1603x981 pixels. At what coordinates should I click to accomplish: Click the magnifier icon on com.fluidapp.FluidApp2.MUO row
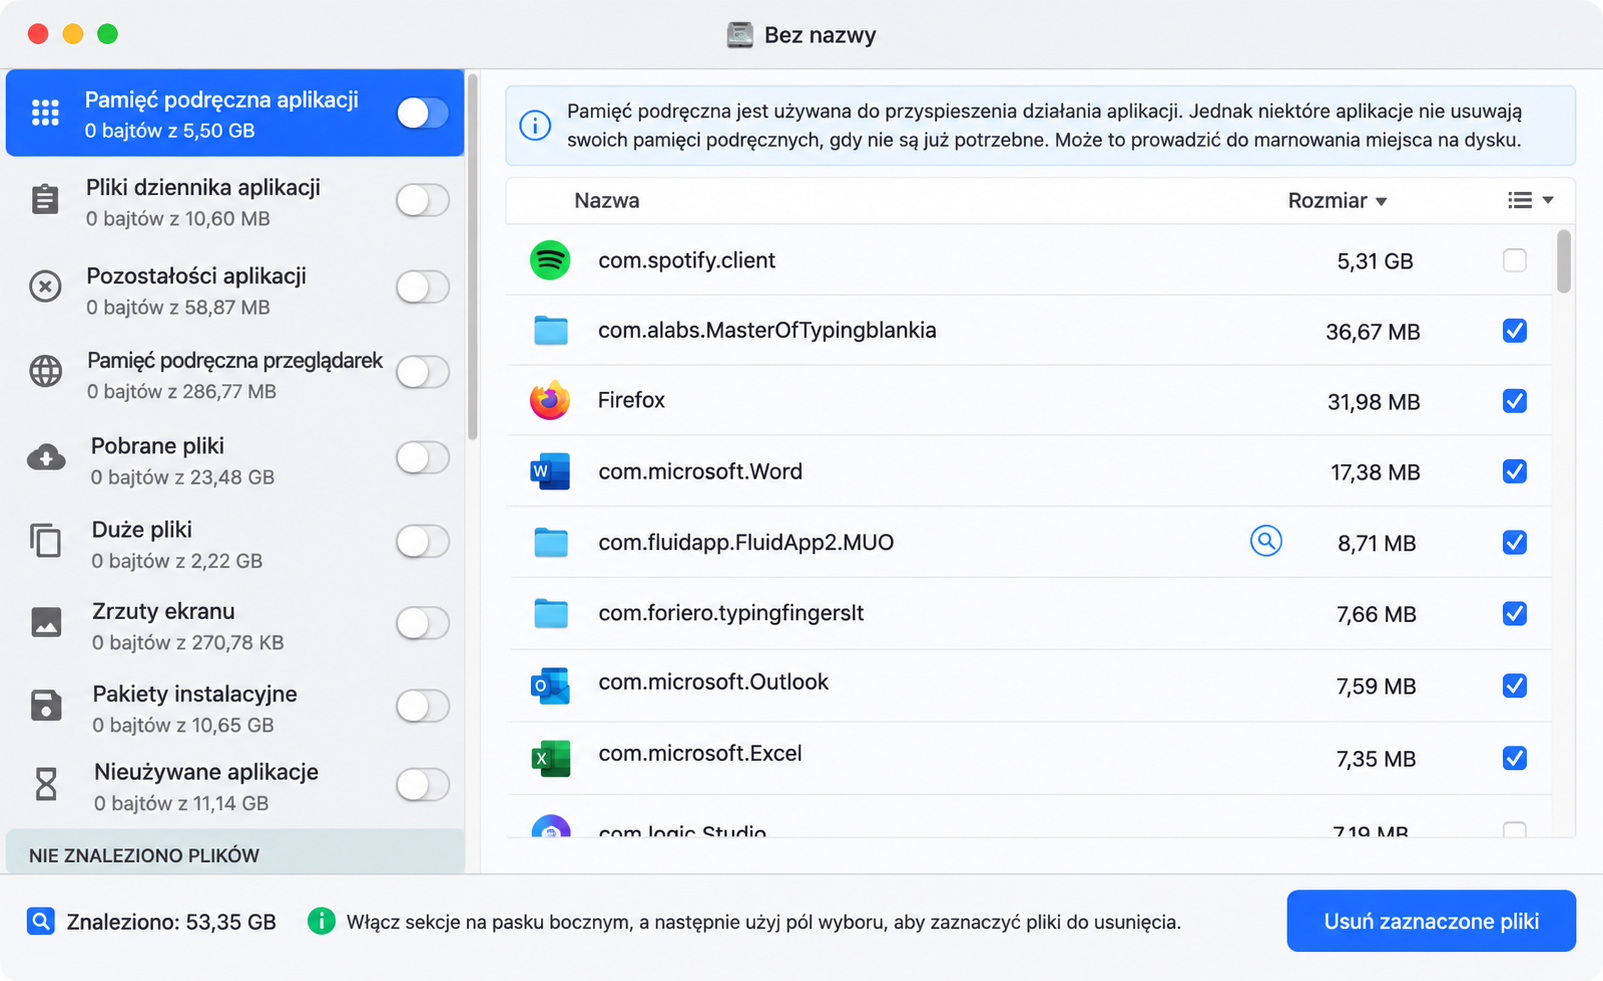click(1266, 541)
